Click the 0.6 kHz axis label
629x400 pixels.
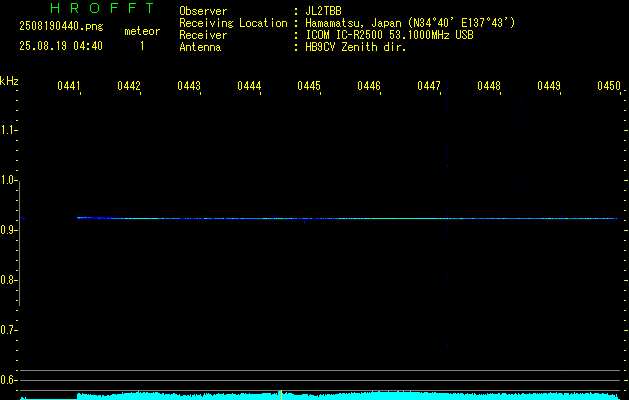(x=8, y=380)
